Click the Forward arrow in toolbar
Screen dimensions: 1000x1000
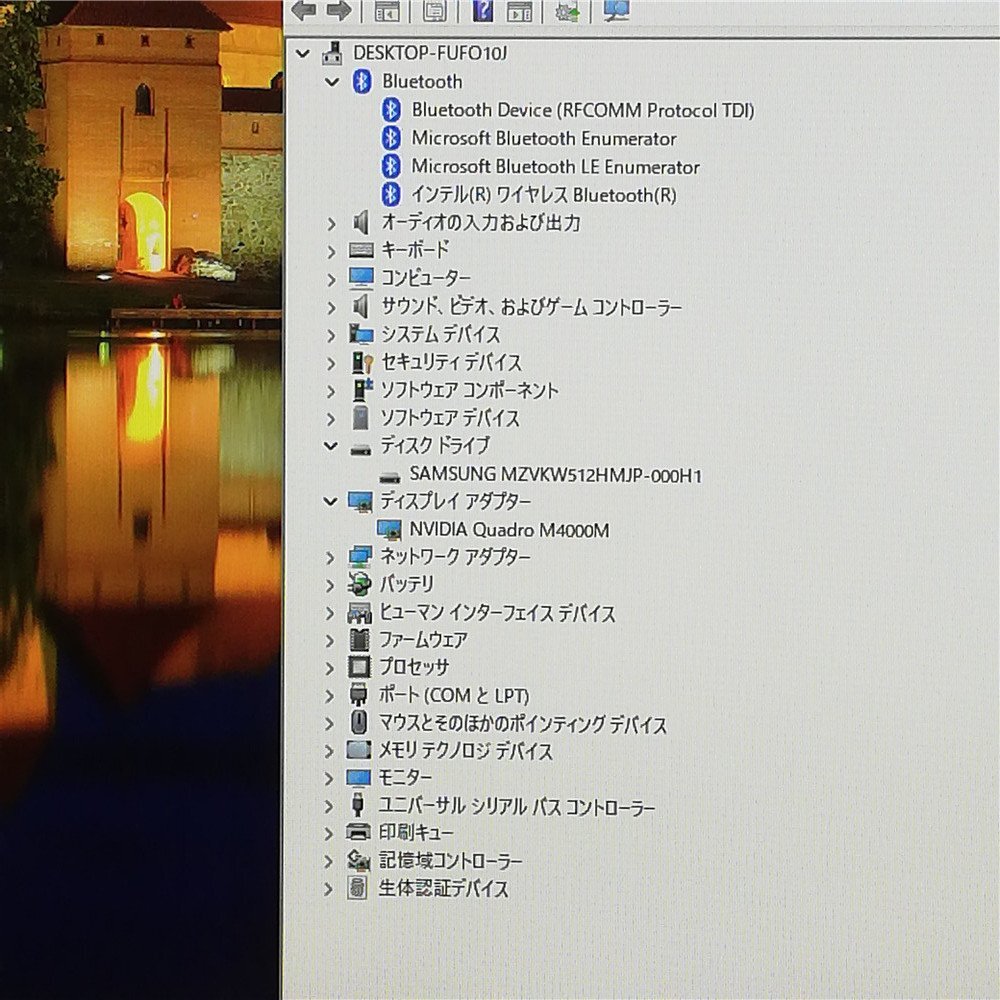tap(339, 10)
